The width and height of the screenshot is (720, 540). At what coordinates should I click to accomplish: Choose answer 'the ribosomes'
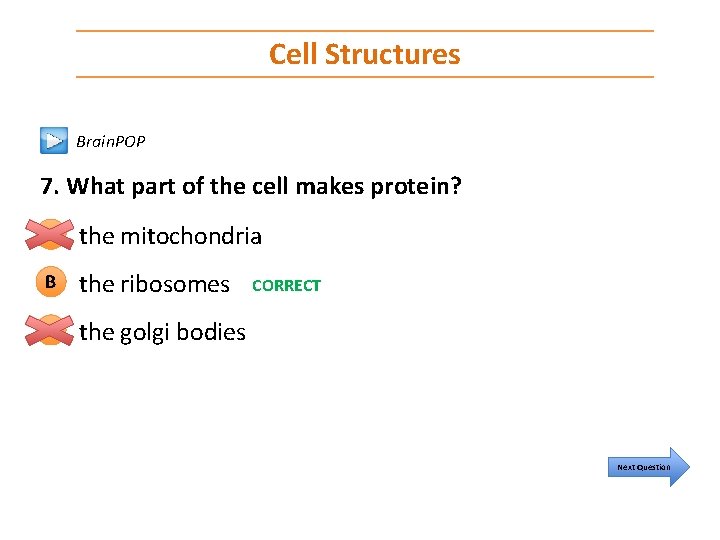click(x=154, y=284)
